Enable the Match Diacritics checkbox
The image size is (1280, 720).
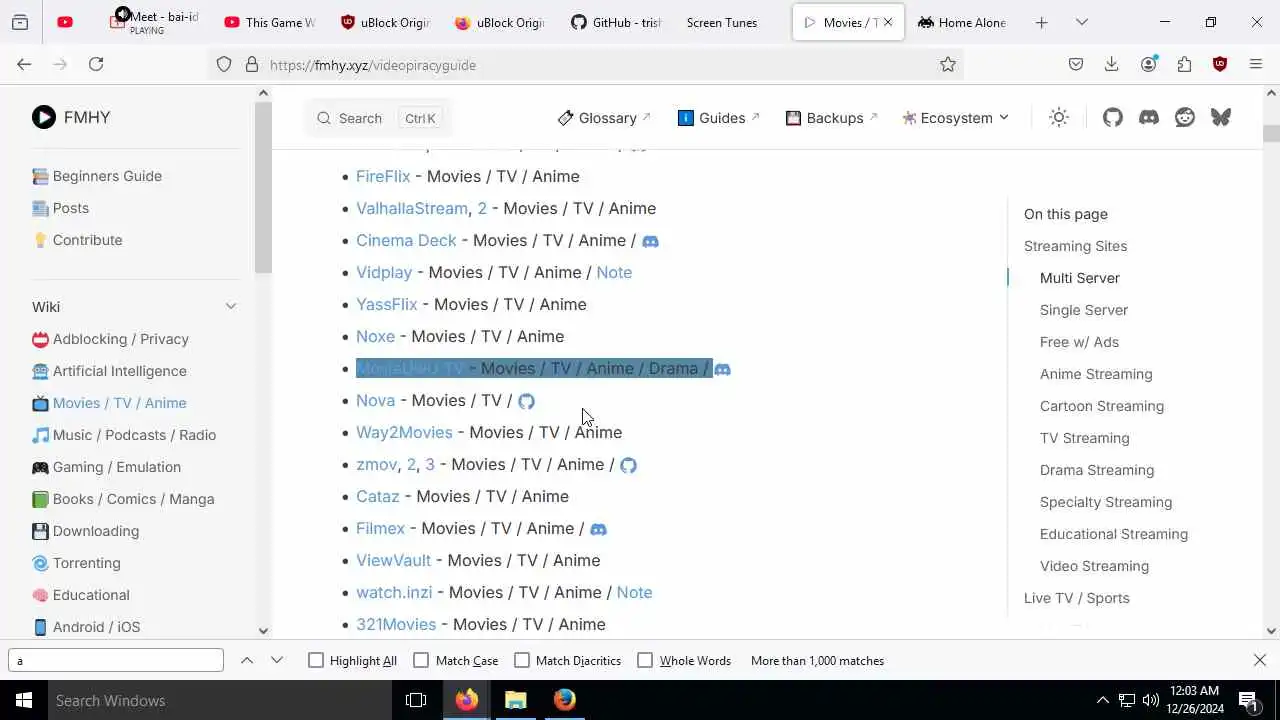point(522,660)
